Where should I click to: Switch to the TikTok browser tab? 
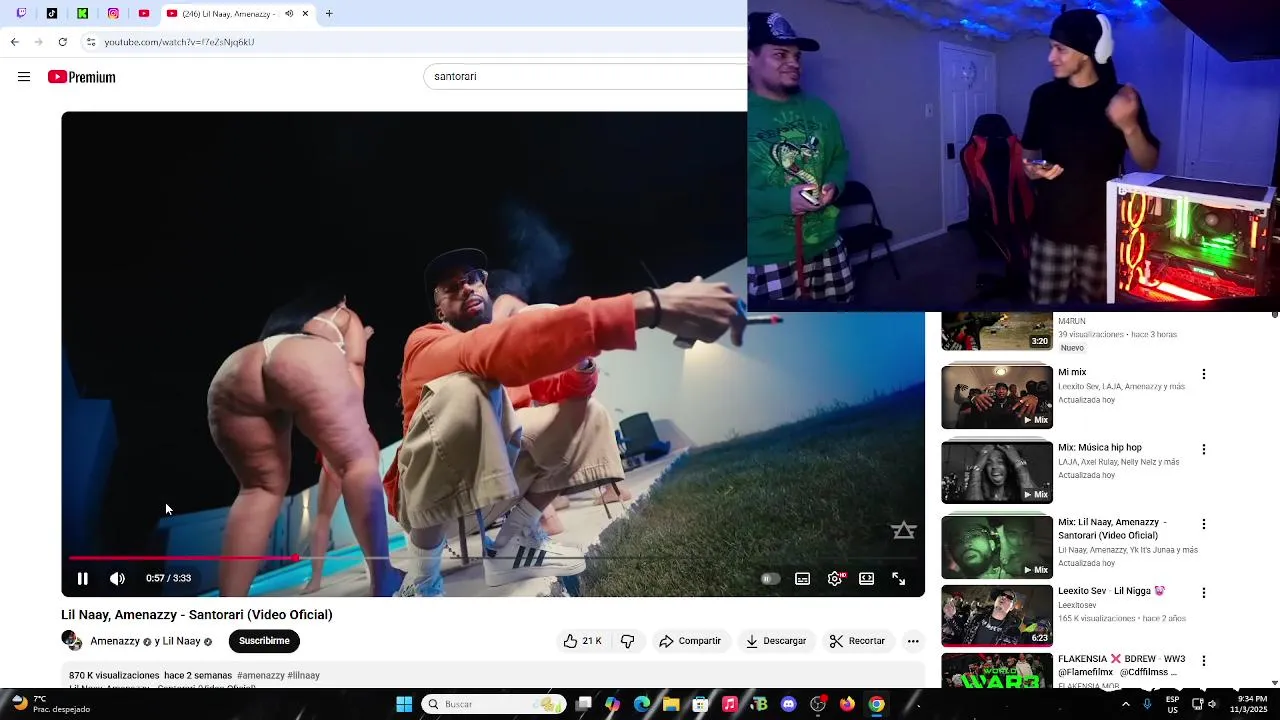tap(52, 14)
